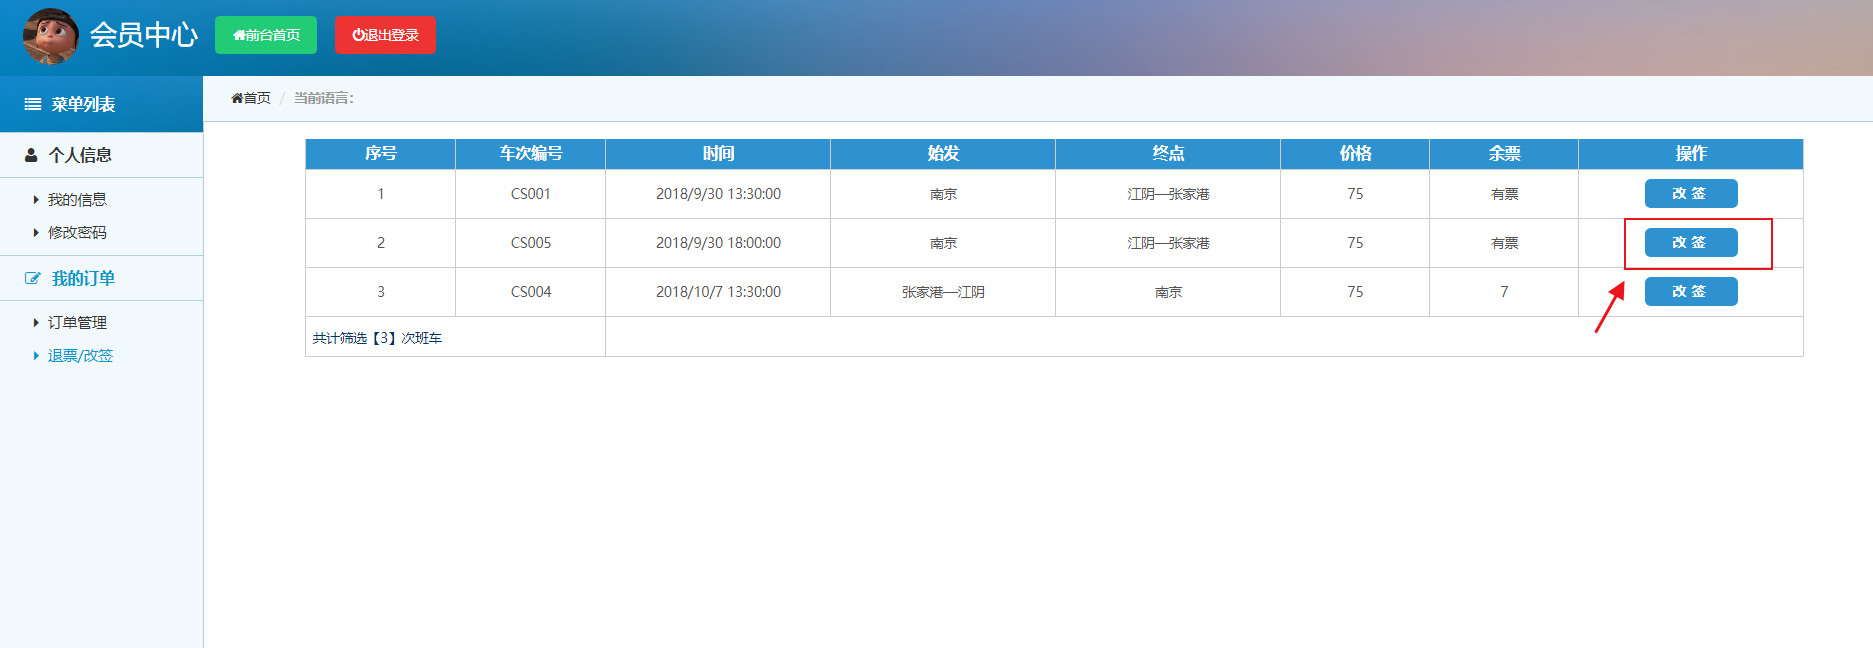Viewport: 1873px width, 648px height.
Task: Click the 会员中心 title
Action: 144,35
